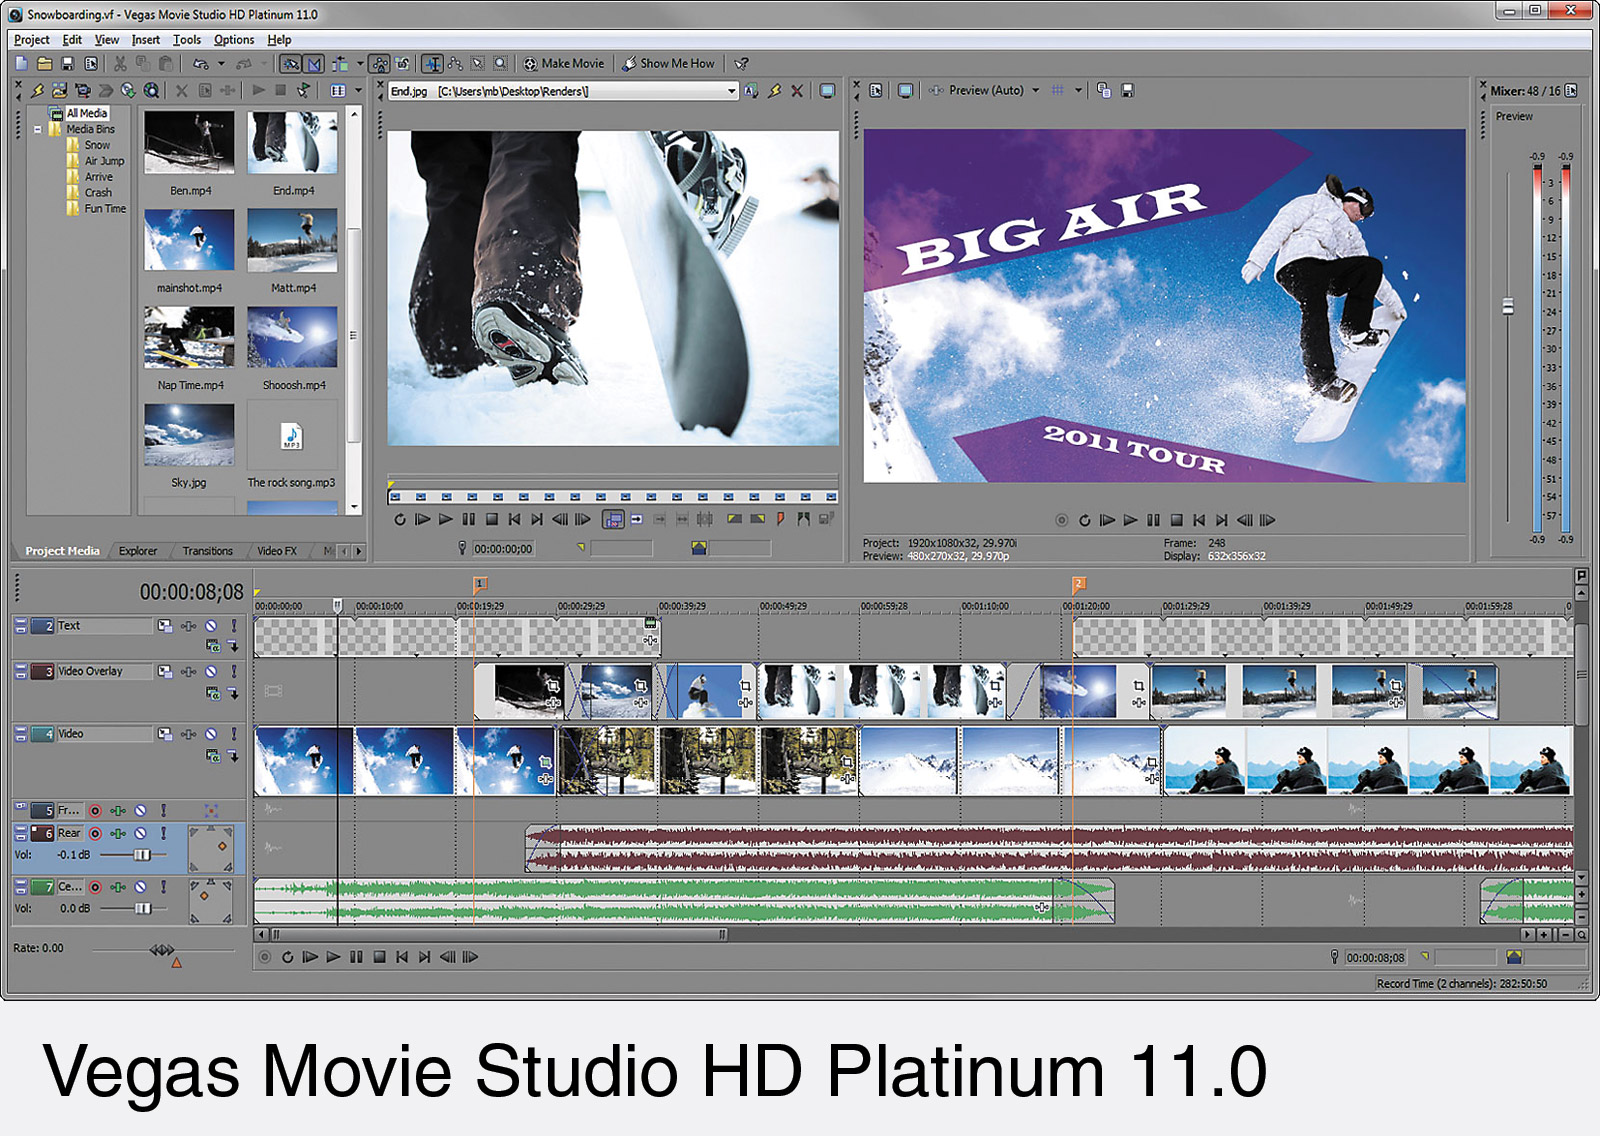1600x1136 pixels.
Task: Switch to the Explorer tab
Action: point(138,551)
